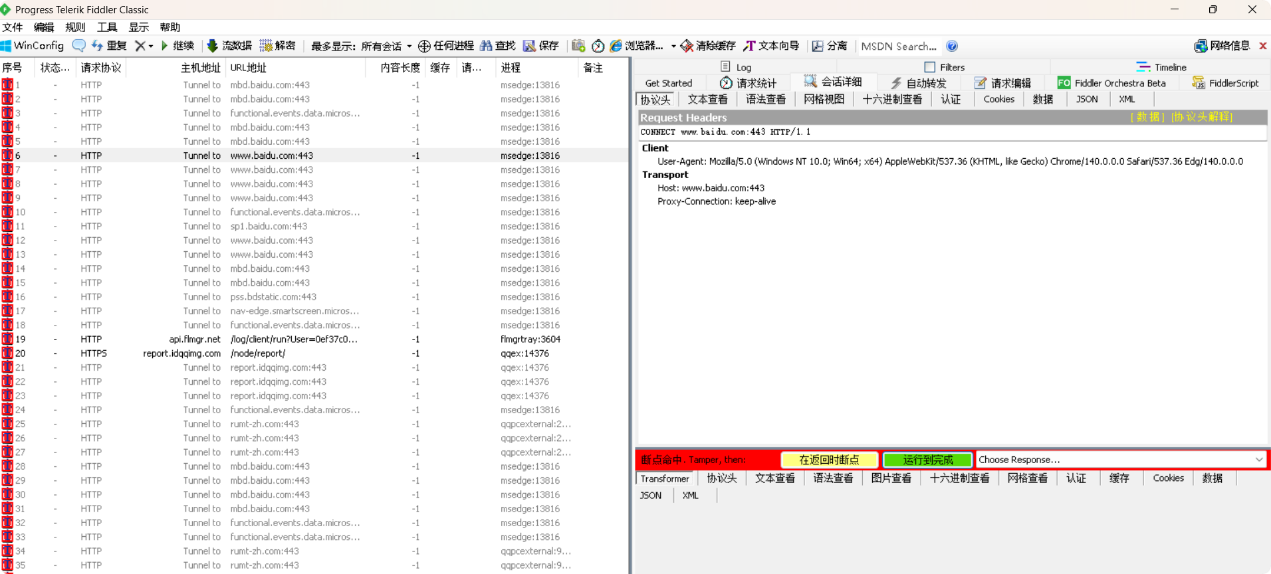Open the Choose Response combo box
Screen dimensions: 1271x574
pyautogui.click(x=1121, y=460)
